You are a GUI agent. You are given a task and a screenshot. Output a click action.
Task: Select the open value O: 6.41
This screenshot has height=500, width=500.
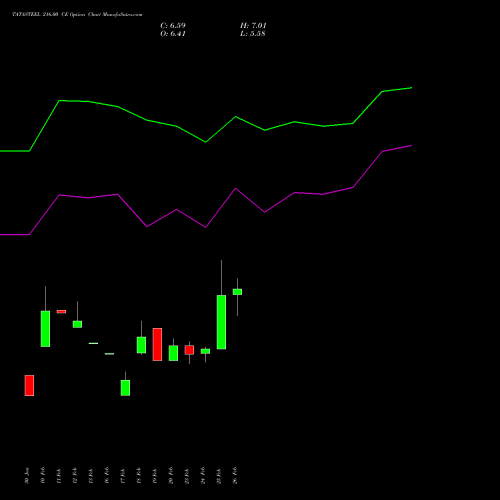173,34
